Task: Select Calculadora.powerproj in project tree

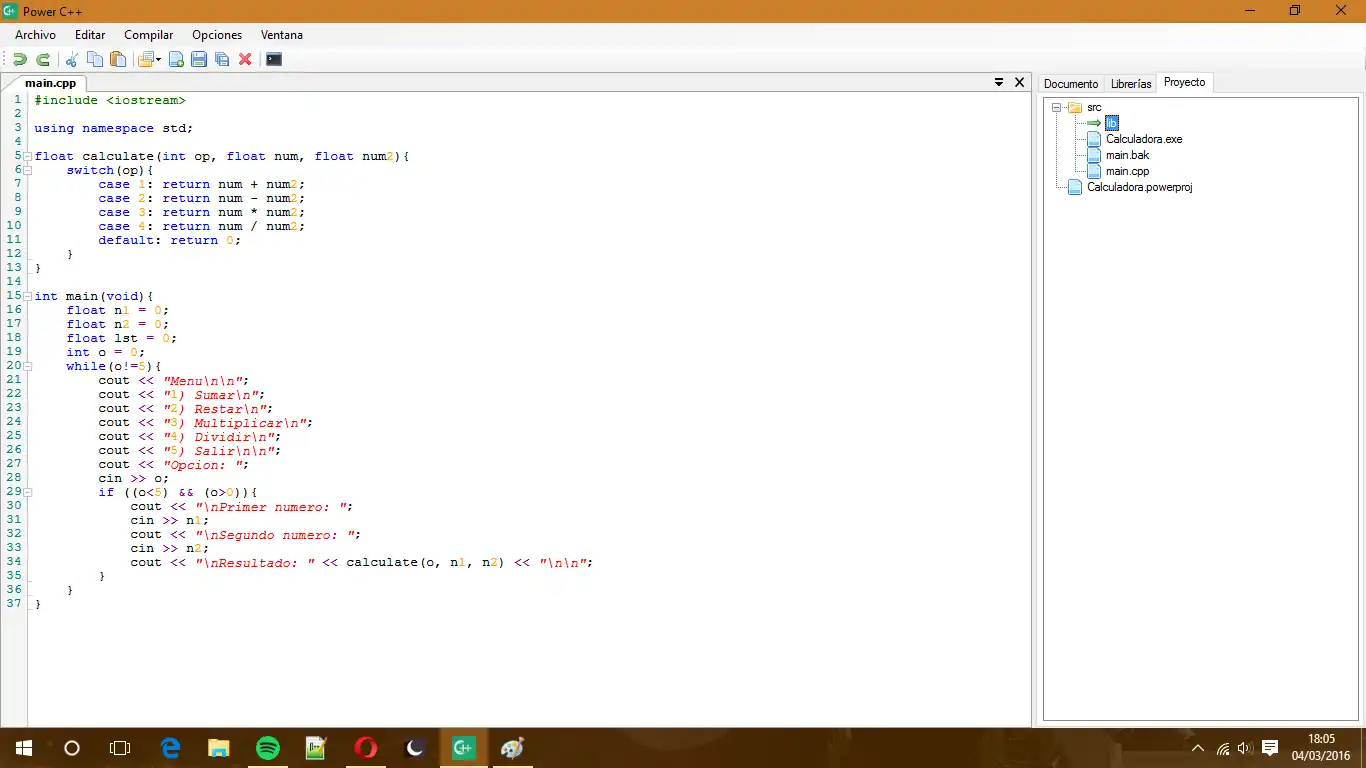Action: [1140, 187]
